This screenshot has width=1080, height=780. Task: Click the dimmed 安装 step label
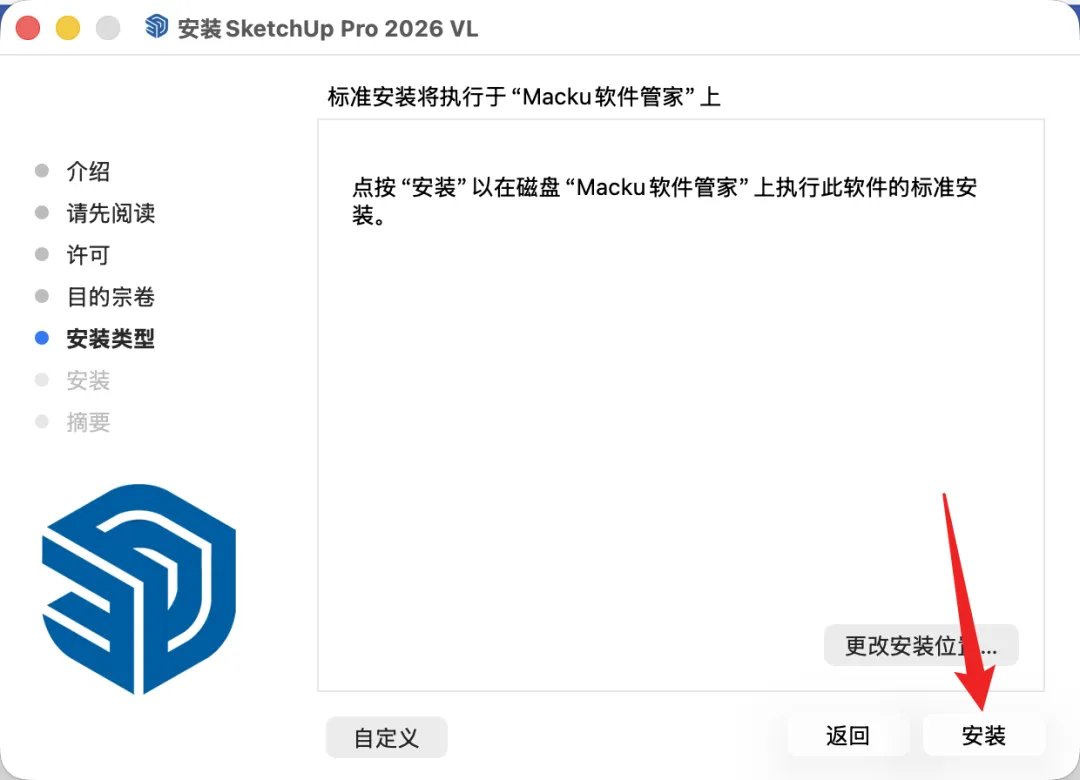[88, 380]
